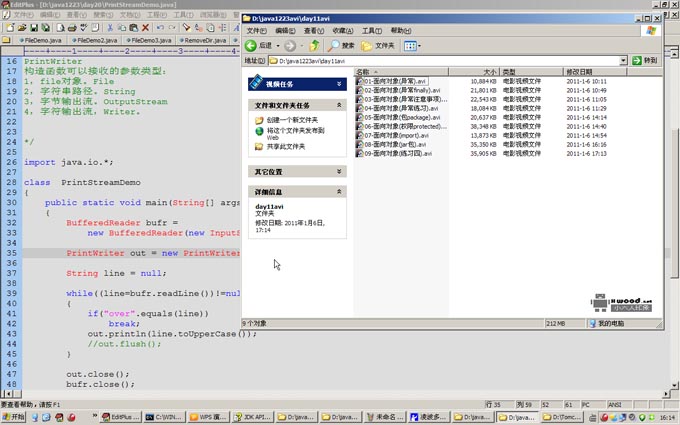The image size is (680, 425).
Task: Select file 05-面向对象(包package).avi
Action: (402, 117)
